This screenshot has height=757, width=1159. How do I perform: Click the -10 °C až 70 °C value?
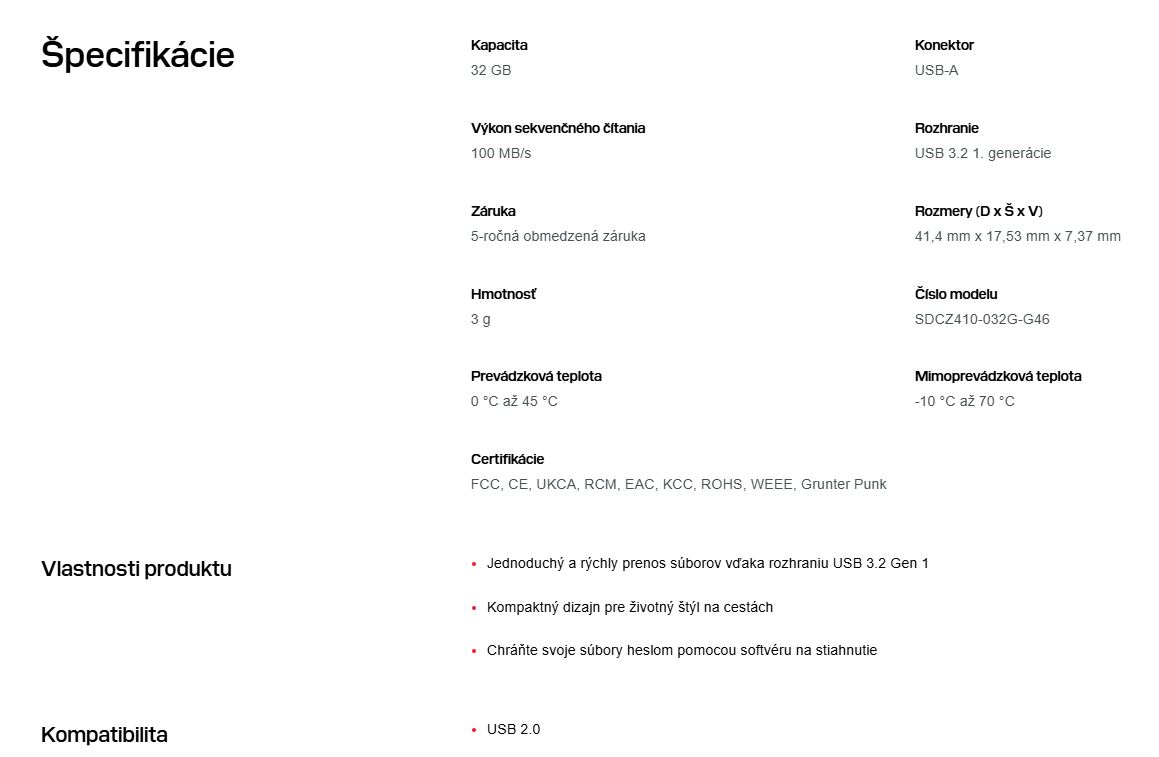click(964, 401)
